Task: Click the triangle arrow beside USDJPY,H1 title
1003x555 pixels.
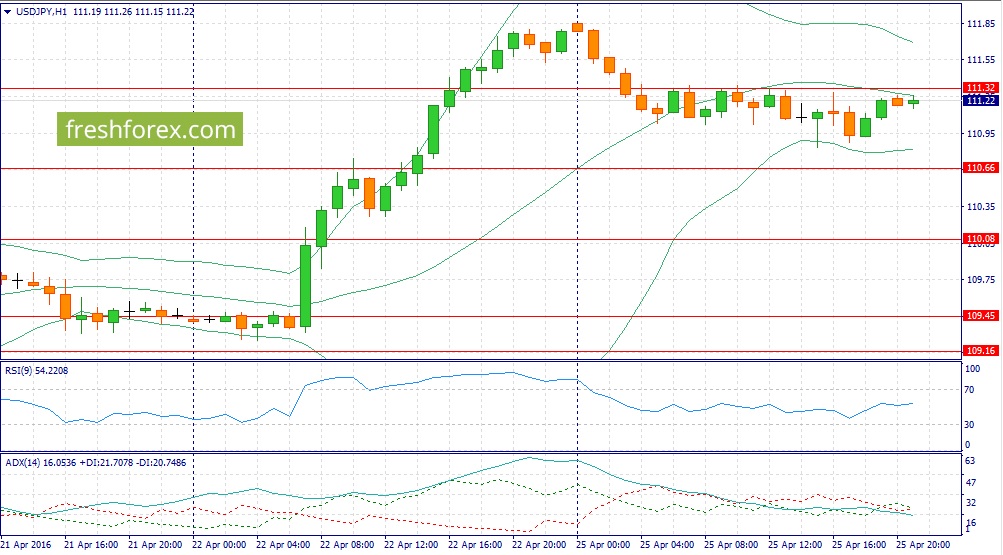Action: pyautogui.click(x=8, y=11)
